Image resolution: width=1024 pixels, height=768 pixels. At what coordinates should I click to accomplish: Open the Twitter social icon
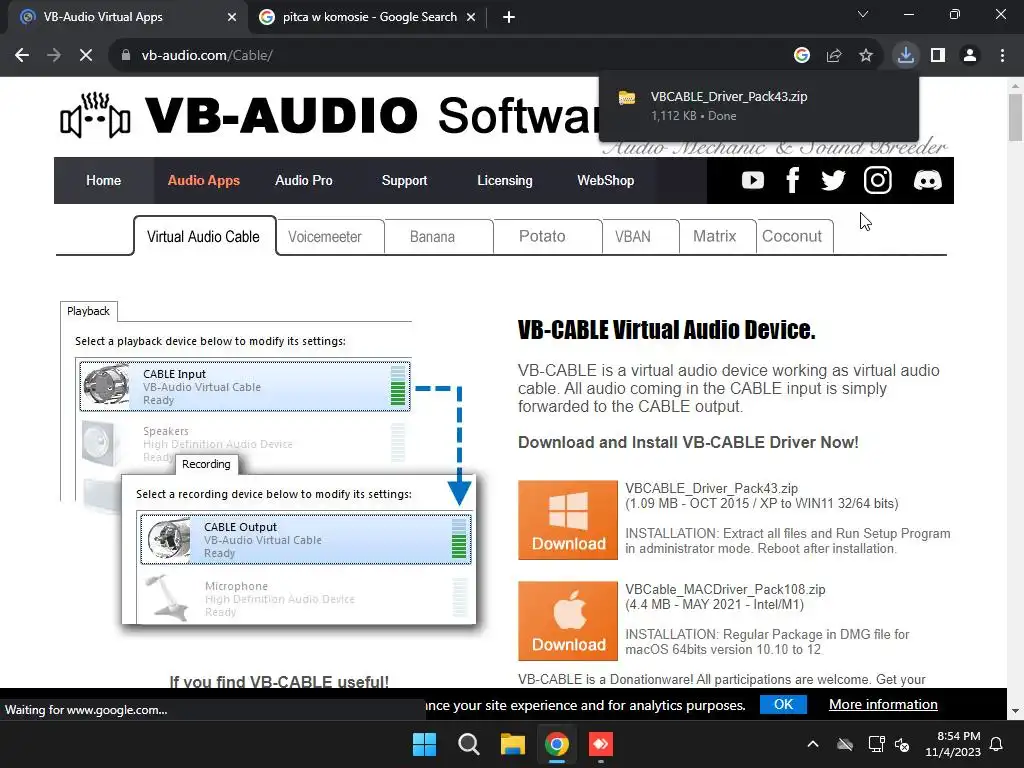(x=833, y=180)
